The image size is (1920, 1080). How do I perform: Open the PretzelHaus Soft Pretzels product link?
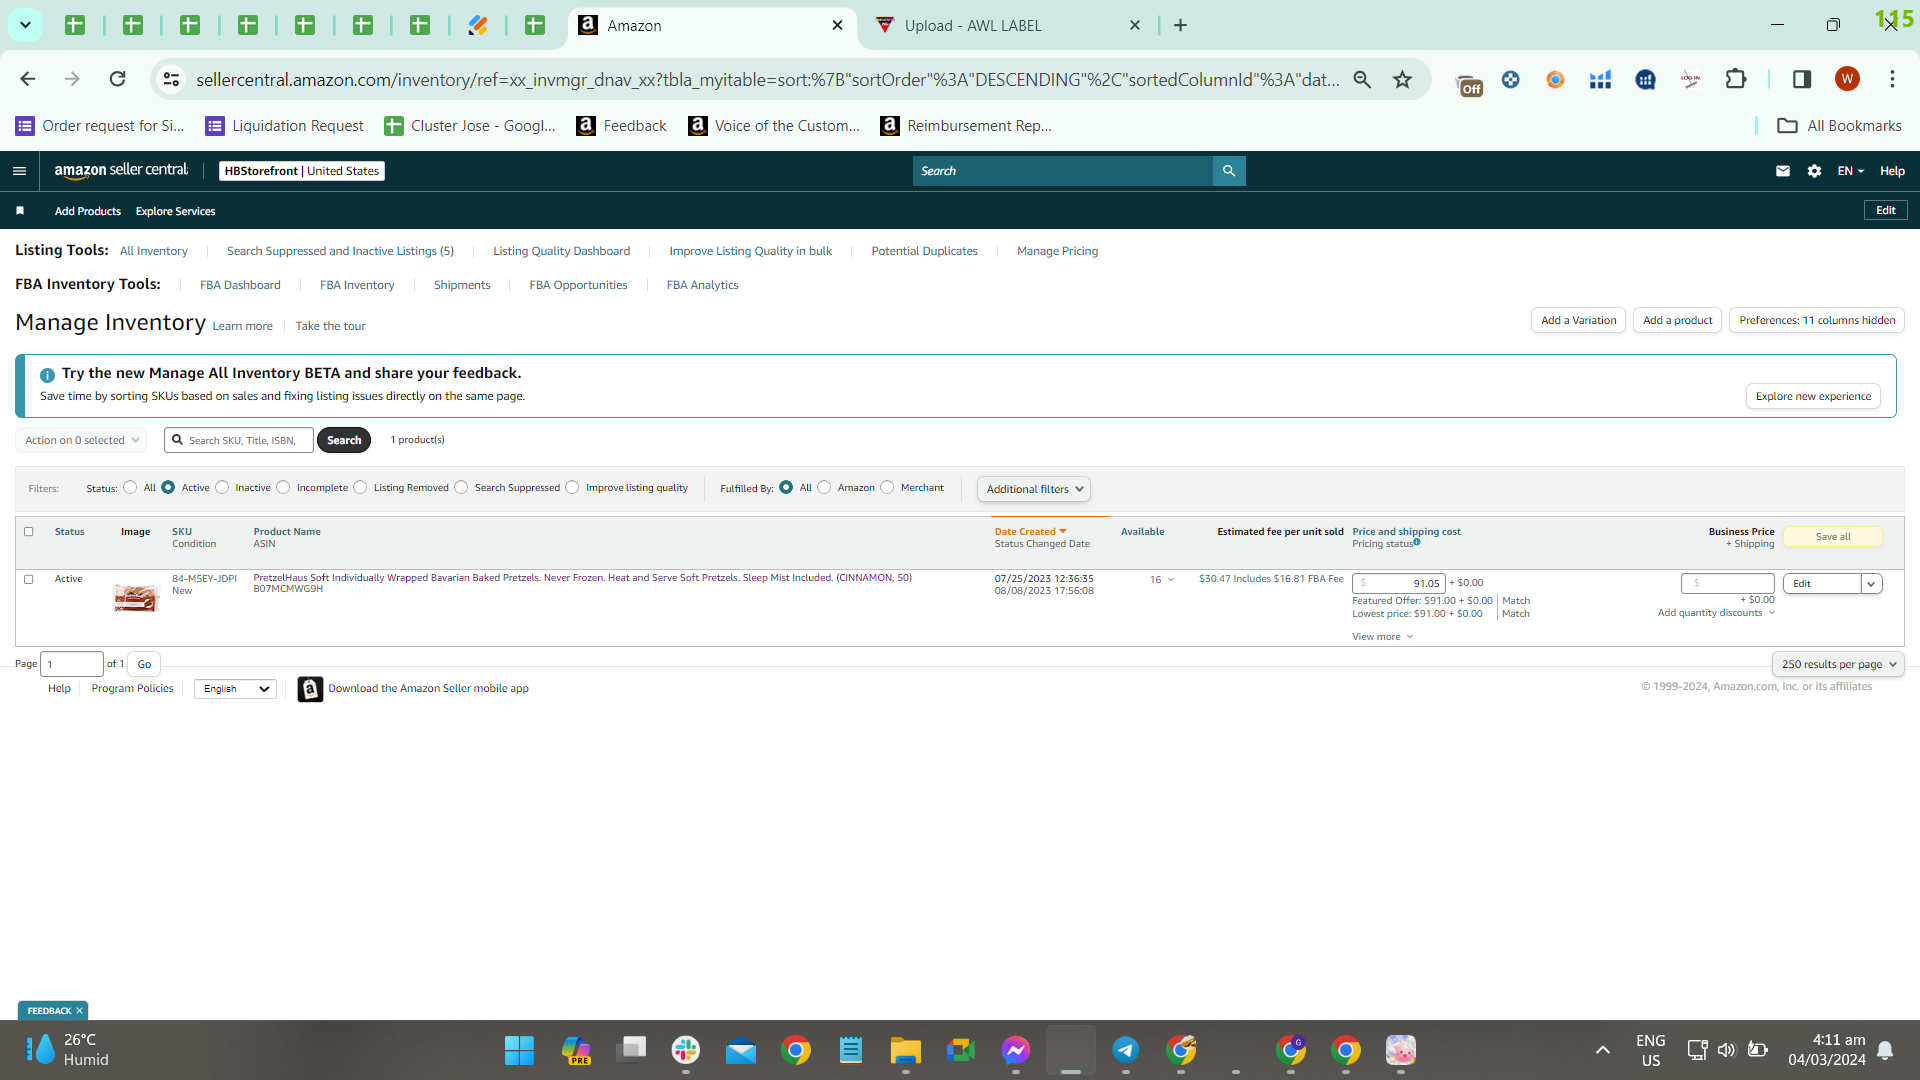[583, 578]
